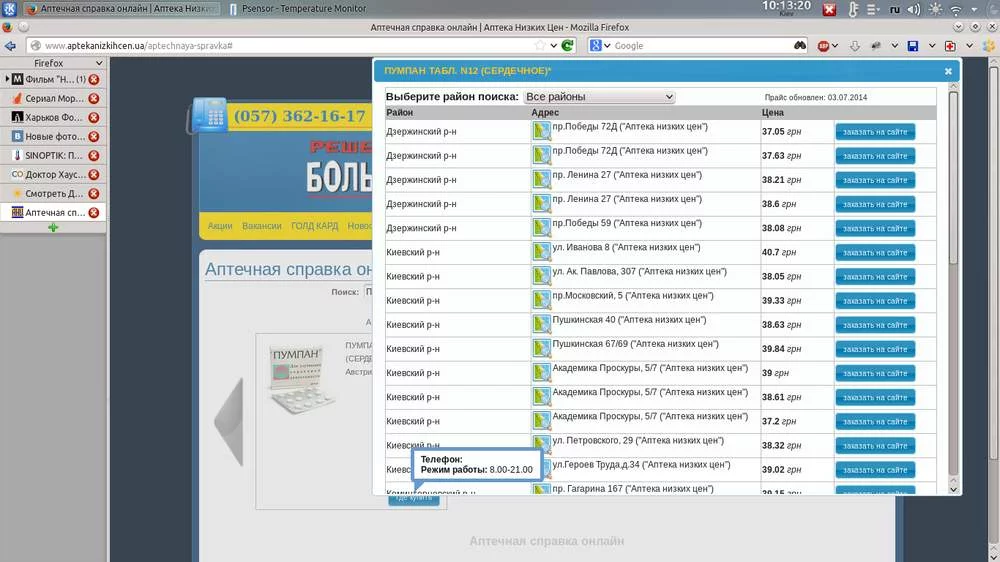Go back with the Firefox back arrow
Viewport: 1000px width, 562px height.
10,46
